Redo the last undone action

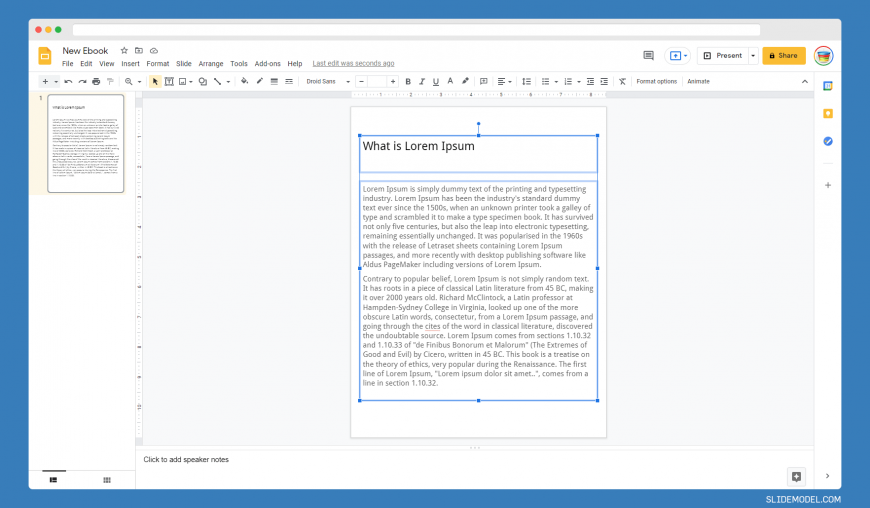(x=82, y=82)
